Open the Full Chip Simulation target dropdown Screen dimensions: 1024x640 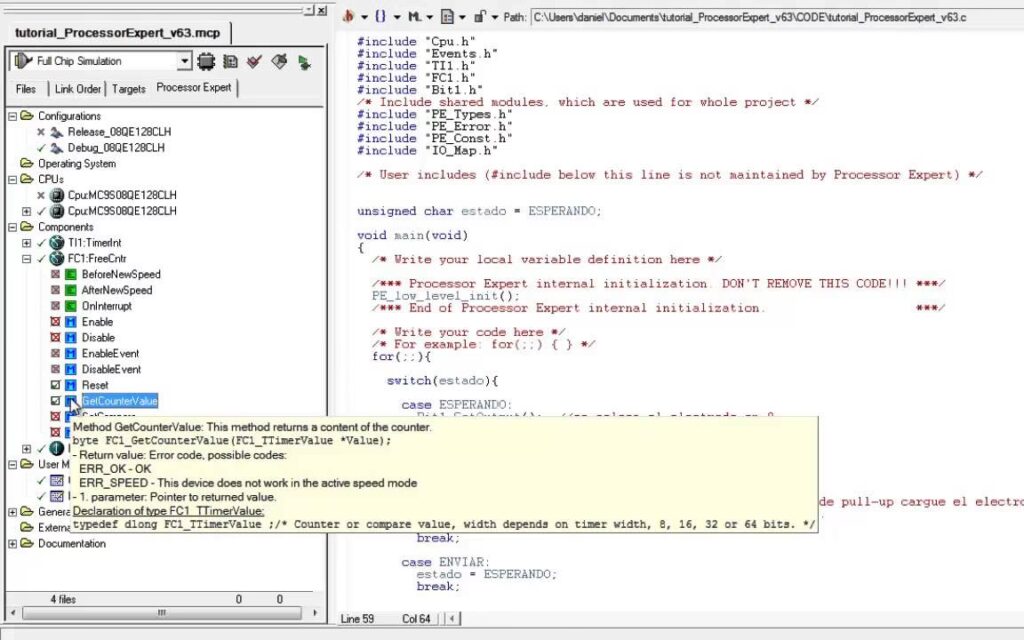(184, 62)
